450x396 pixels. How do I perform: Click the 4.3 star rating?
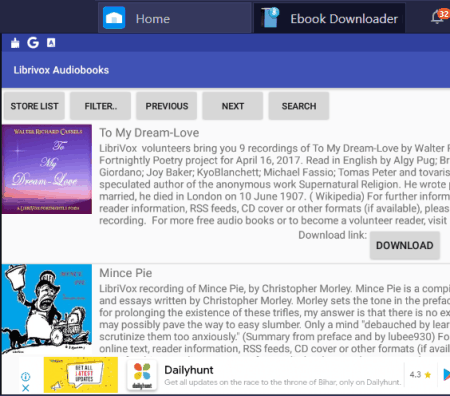[x=420, y=375]
